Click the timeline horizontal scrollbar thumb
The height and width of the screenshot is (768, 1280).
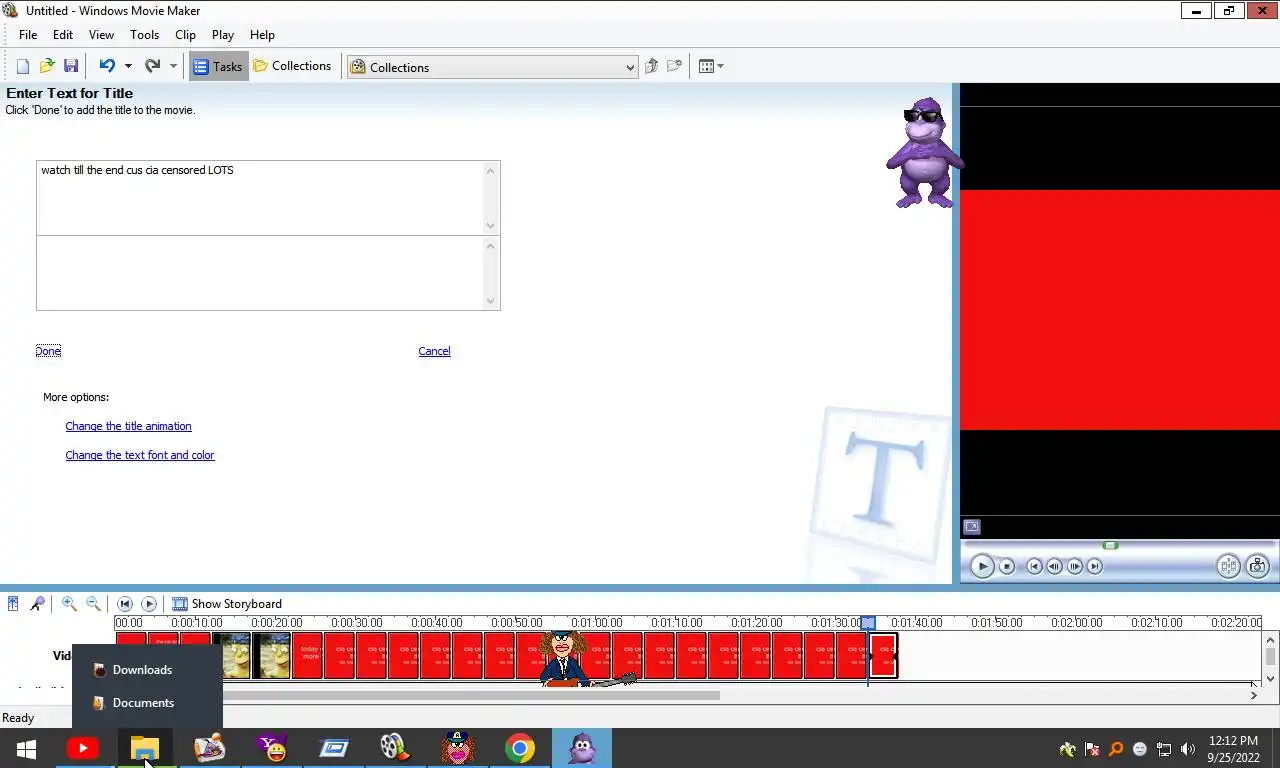[470, 695]
